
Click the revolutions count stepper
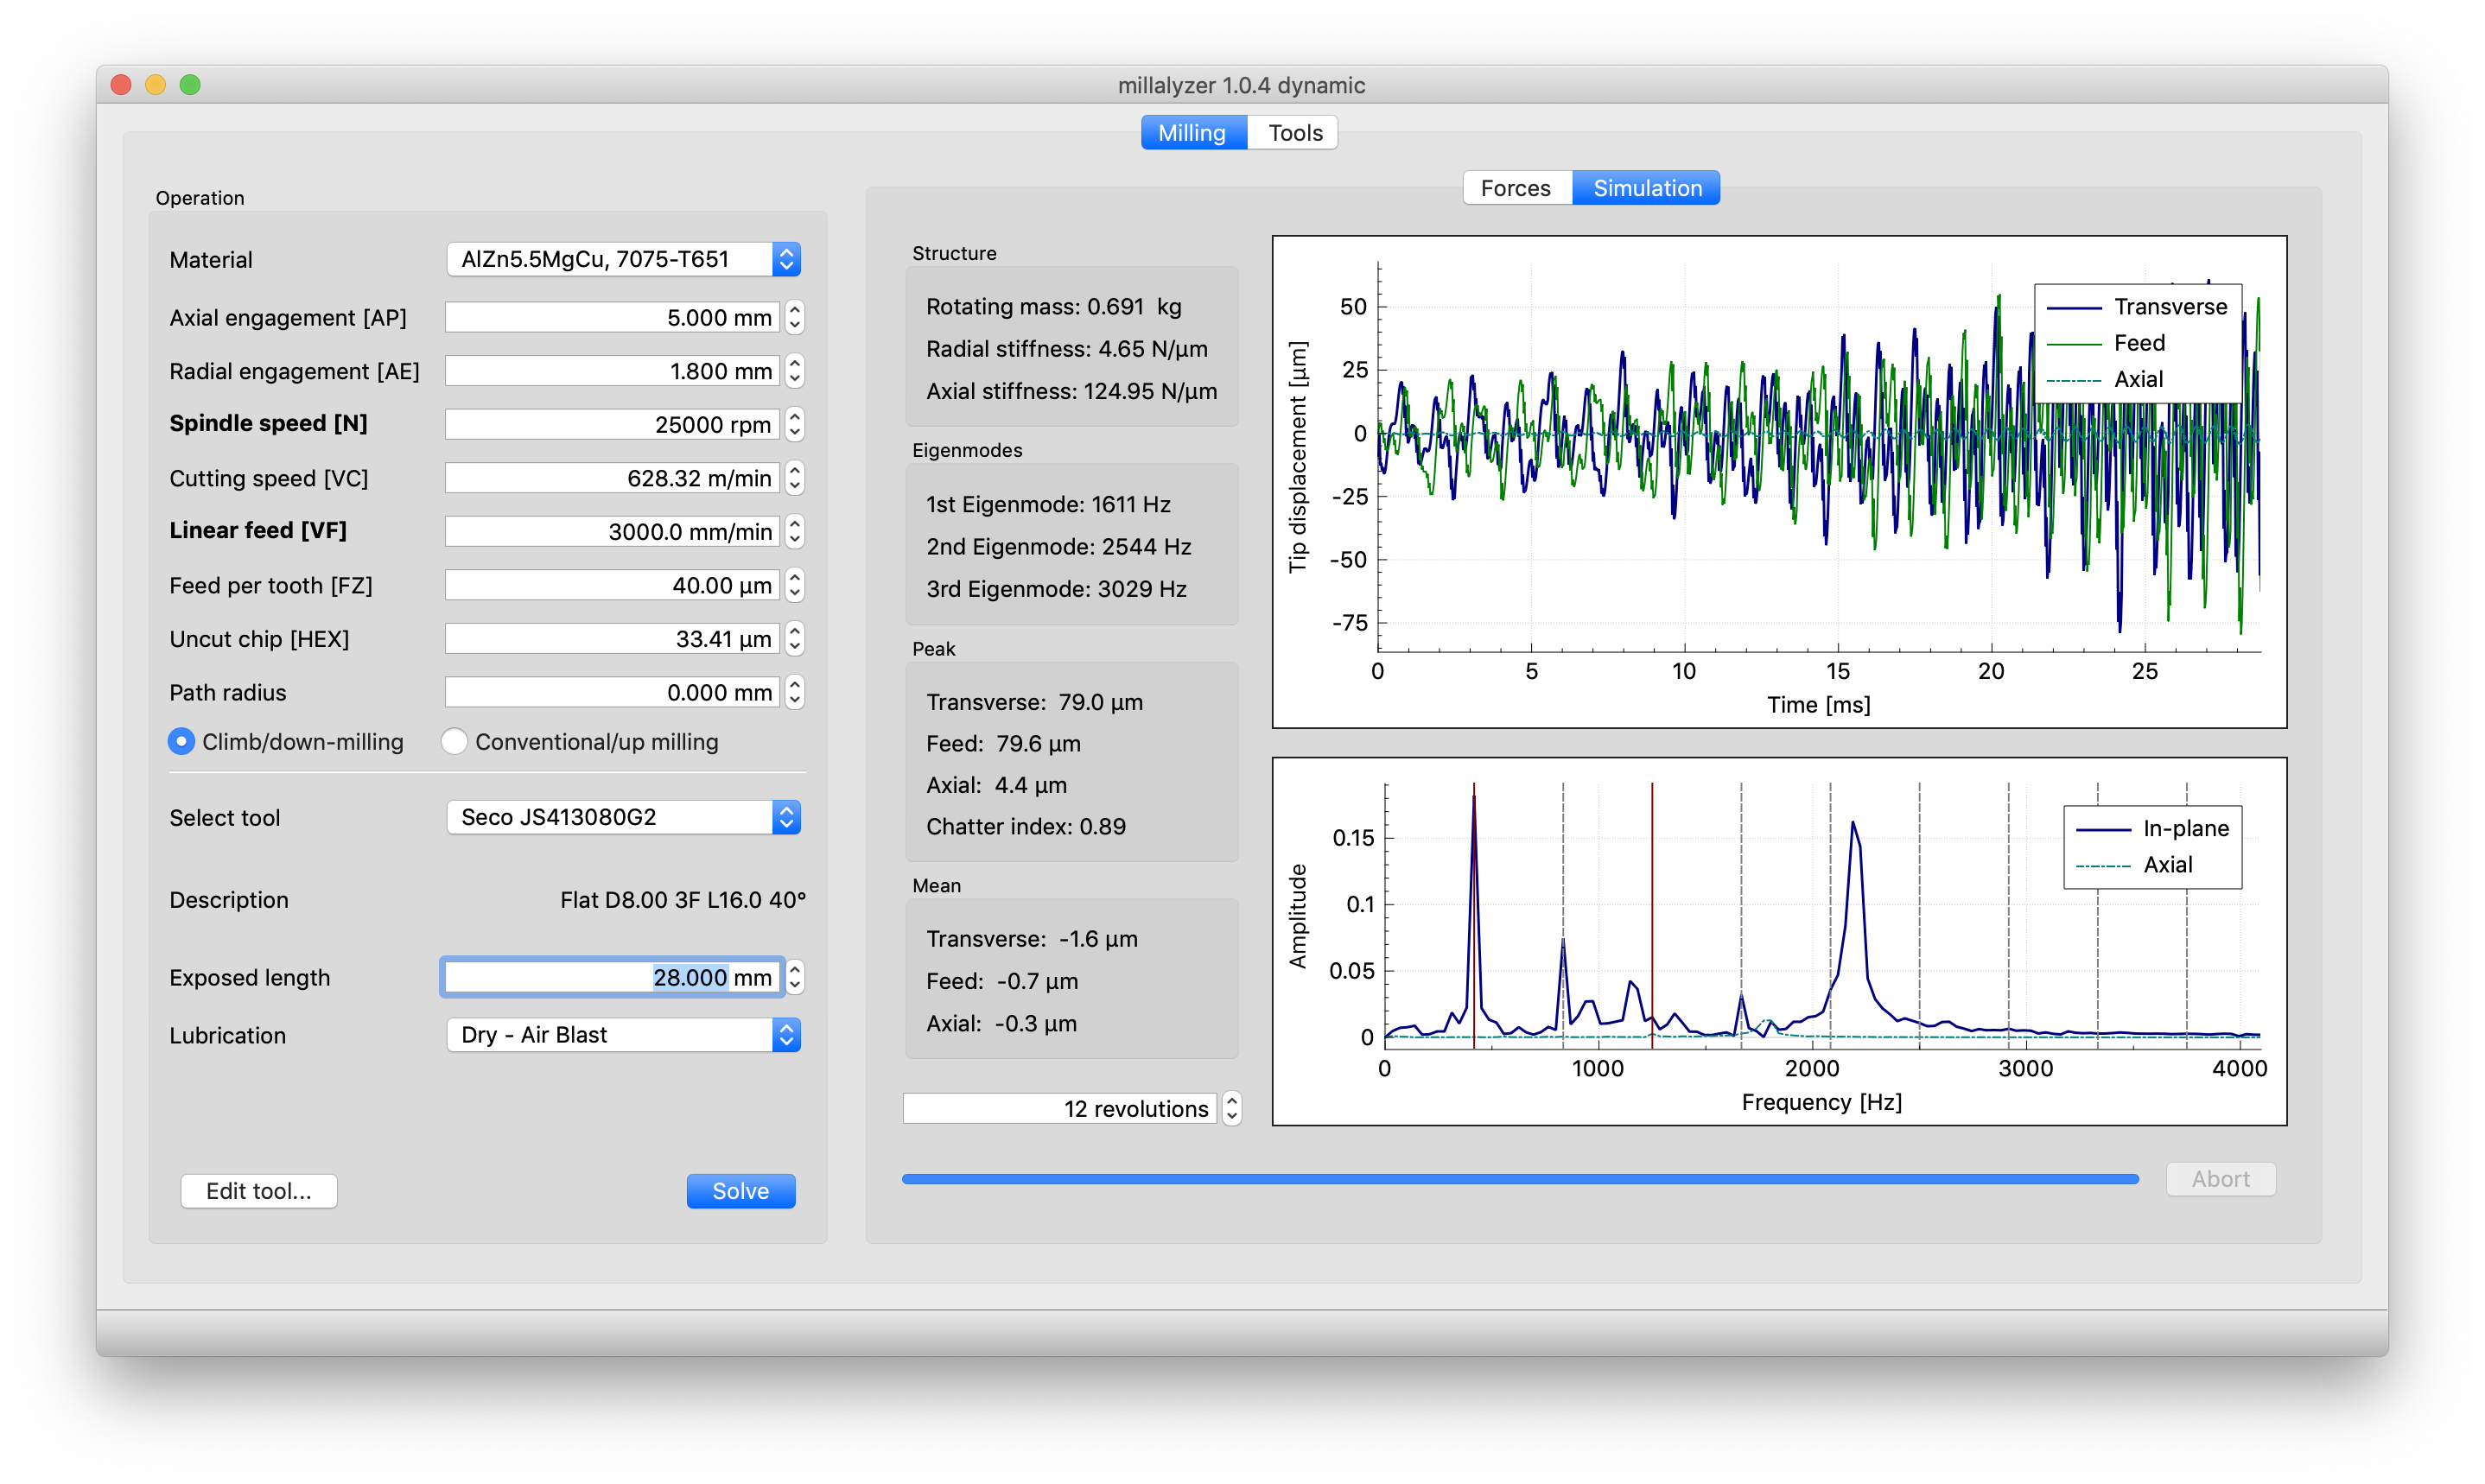(x=1232, y=1108)
